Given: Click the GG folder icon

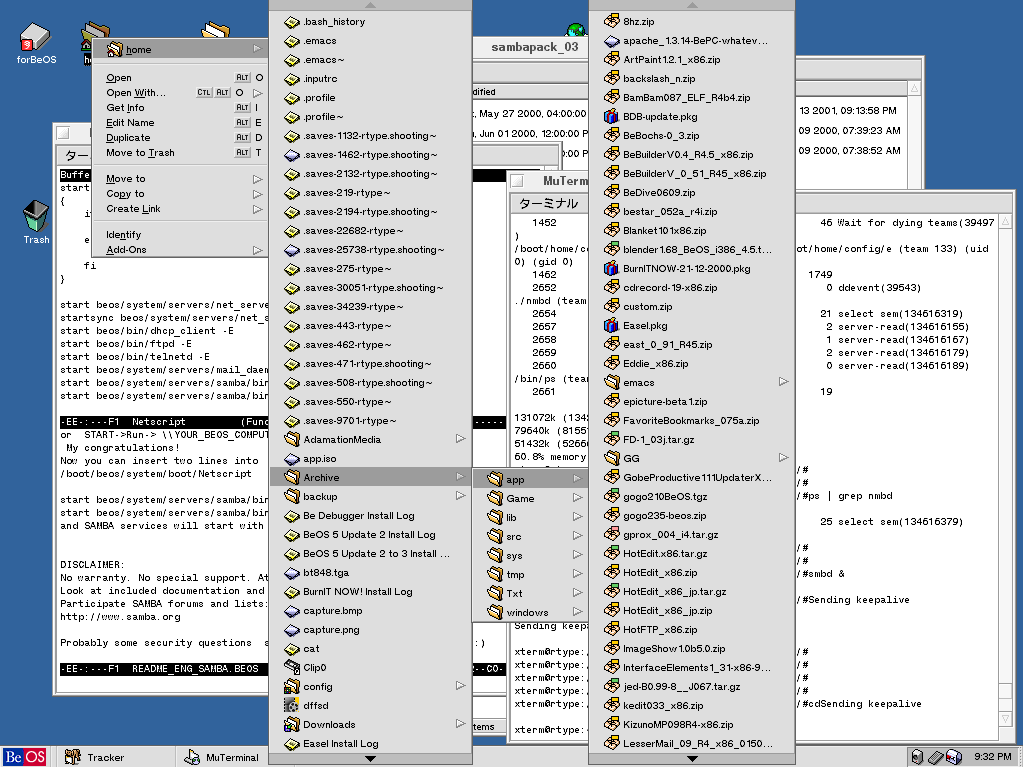Looking at the screenshot, I should (x=611, y=458).
